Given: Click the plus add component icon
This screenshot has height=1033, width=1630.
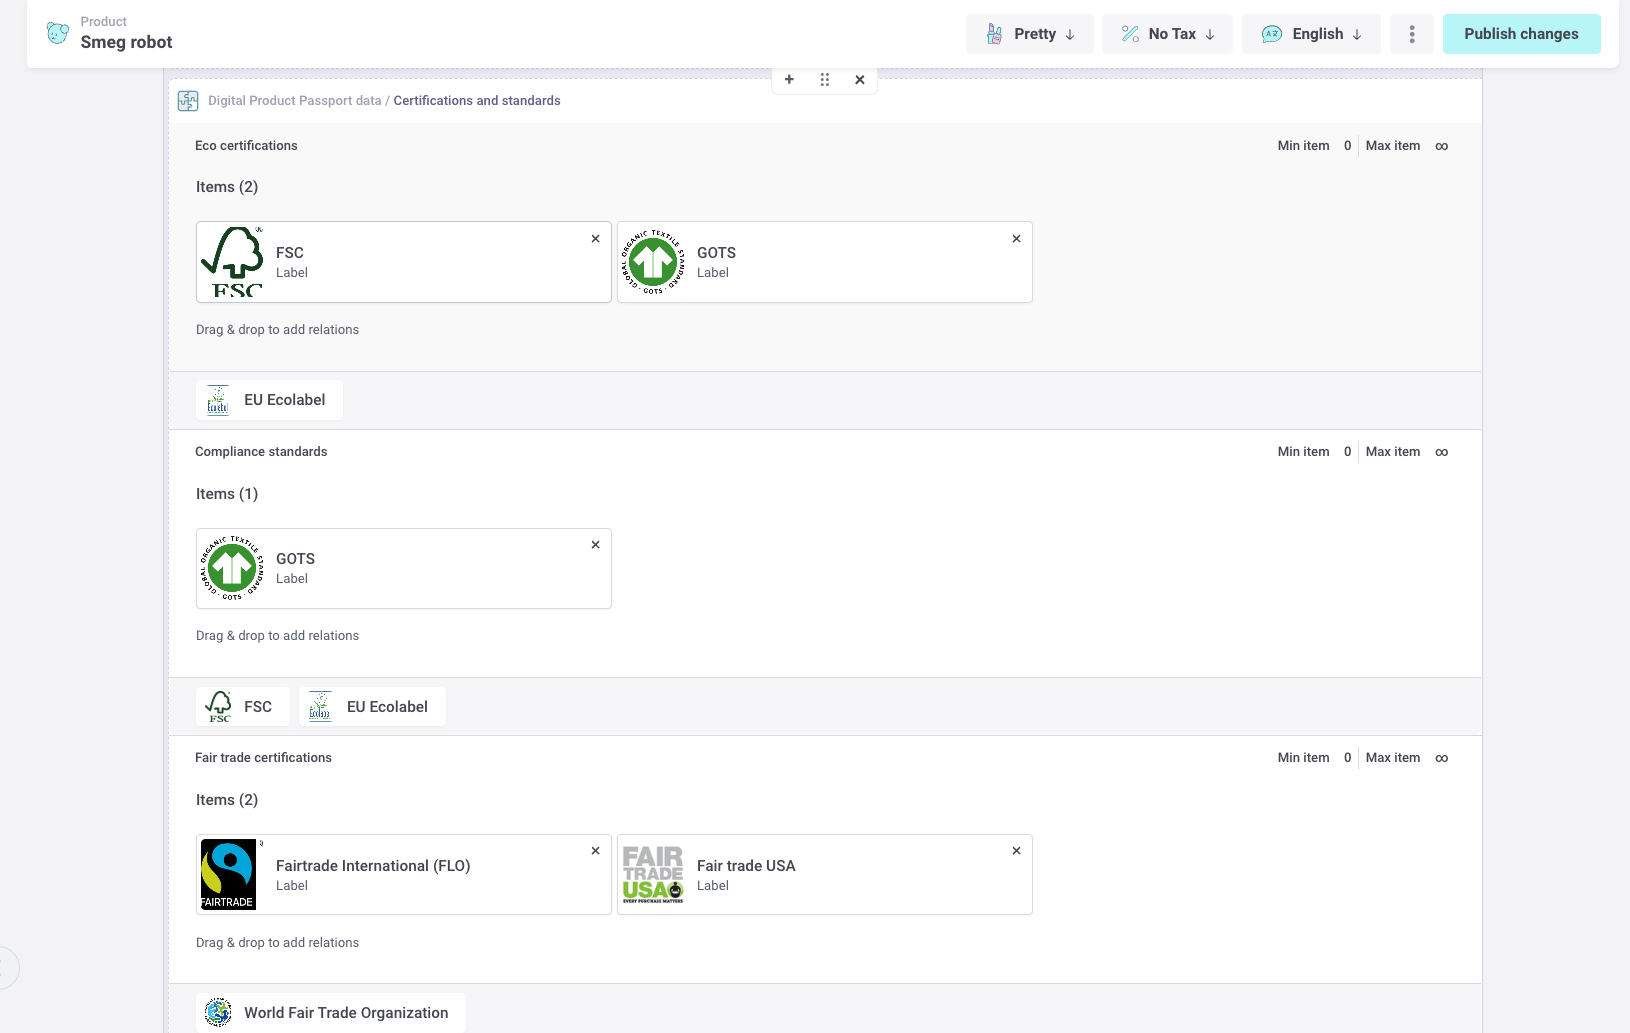Looking at the screenshot, I should (789, 80).
